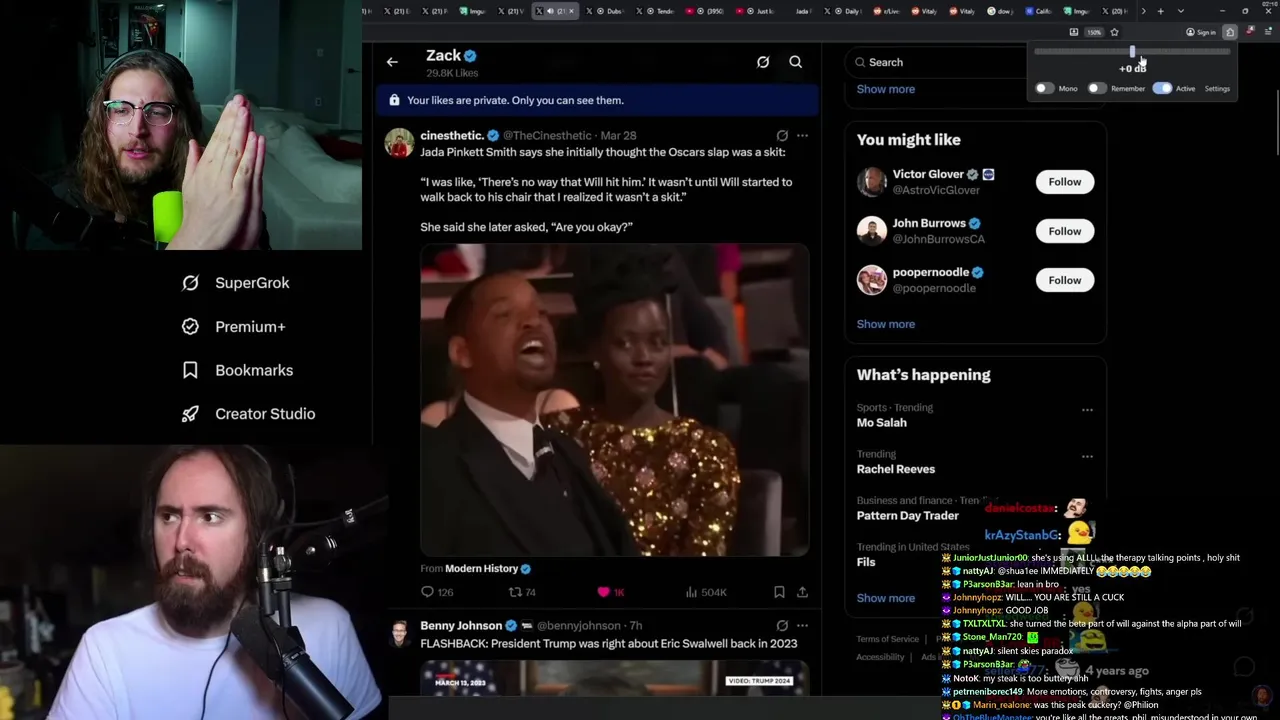This screenshot has height=720, width=1280.
Task: Click the 150% zoom level indicator
Action: pyautogui.click(x=1094, y=32)
